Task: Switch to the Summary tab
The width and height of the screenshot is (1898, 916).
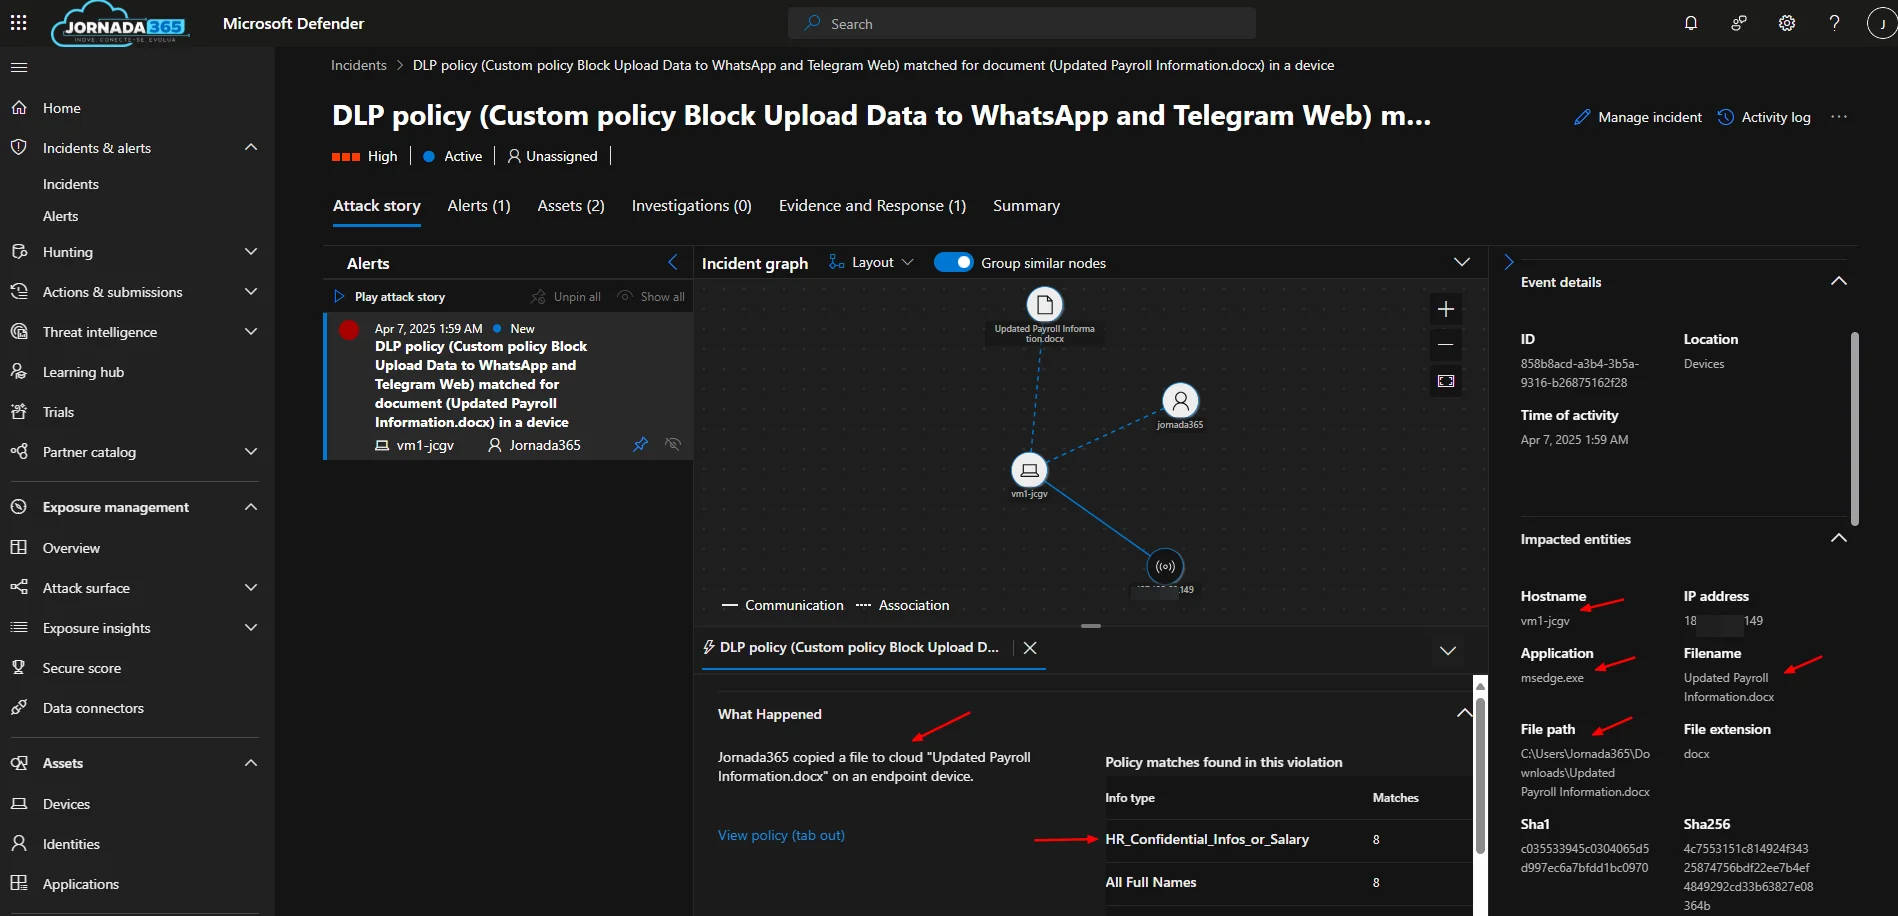Action: point(1026,205)
